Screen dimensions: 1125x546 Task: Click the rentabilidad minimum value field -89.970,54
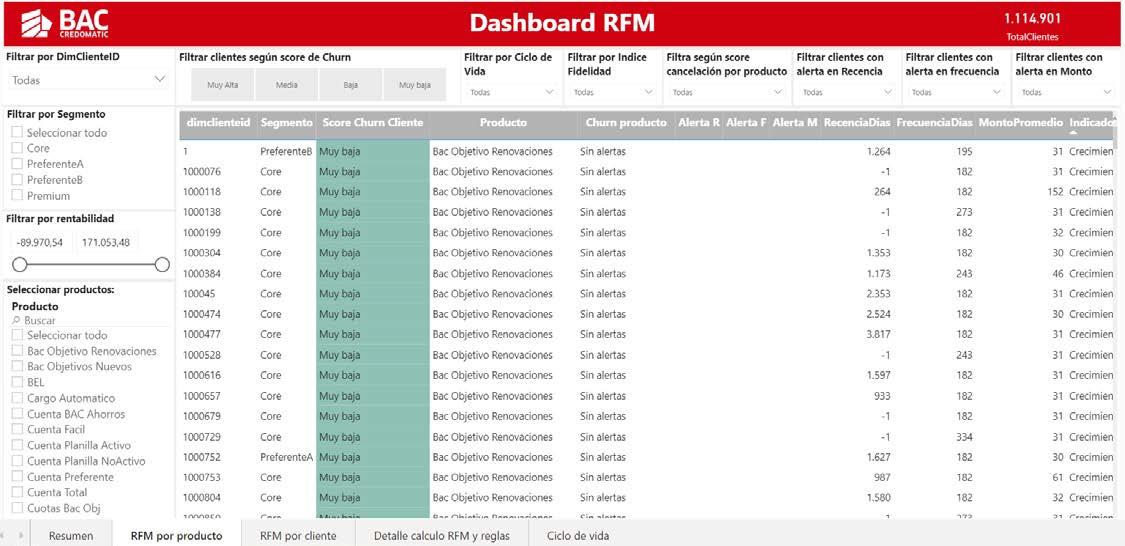click(39, 243)
